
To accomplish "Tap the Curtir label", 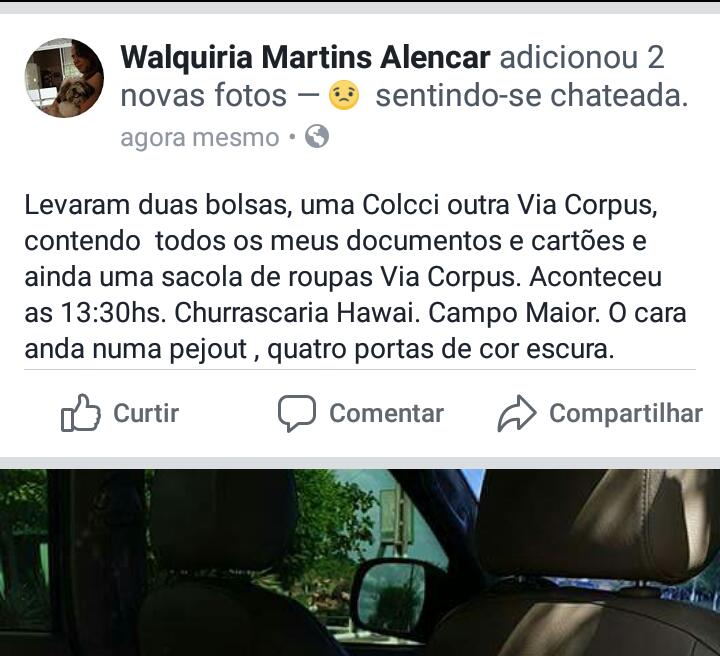I will pos(146,413).
